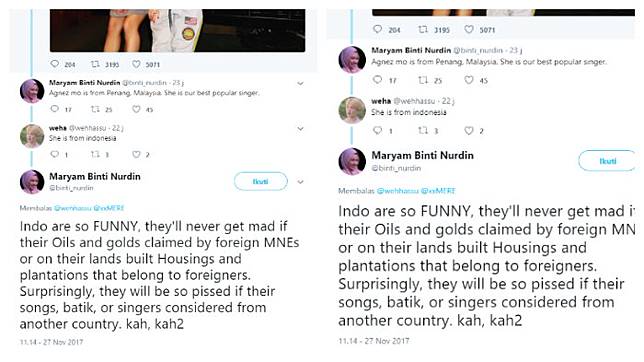Retweet the weha reply in left screenshot

click(x=95, y=154)
